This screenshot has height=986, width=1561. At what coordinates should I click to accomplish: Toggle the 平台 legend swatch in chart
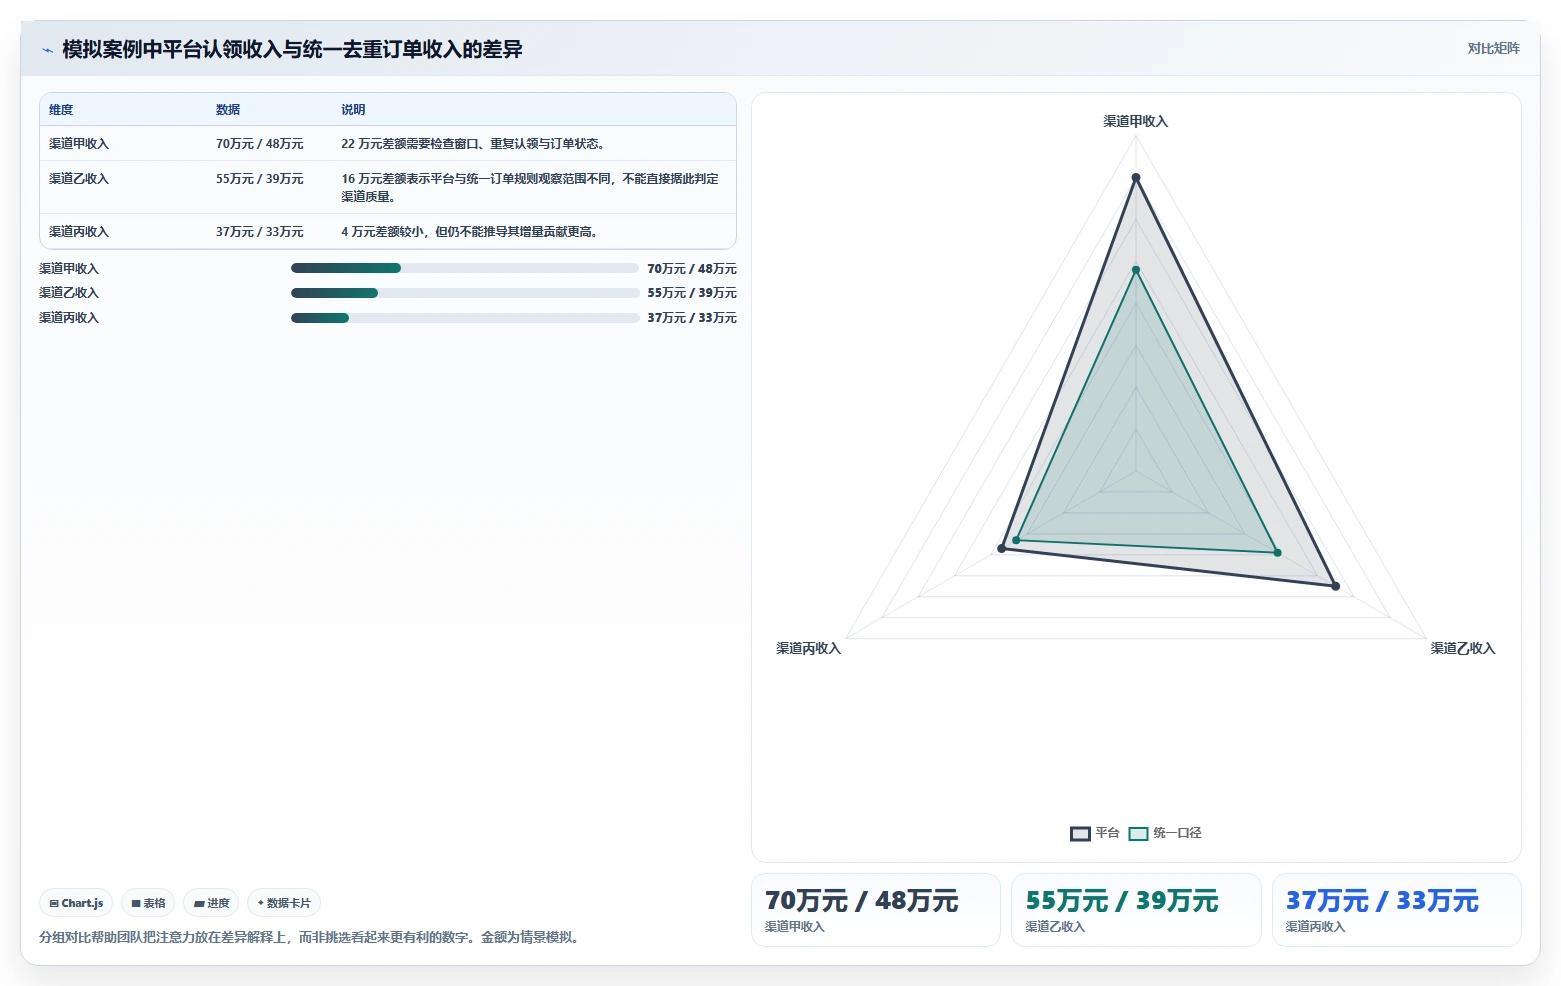coord(1080,834)
